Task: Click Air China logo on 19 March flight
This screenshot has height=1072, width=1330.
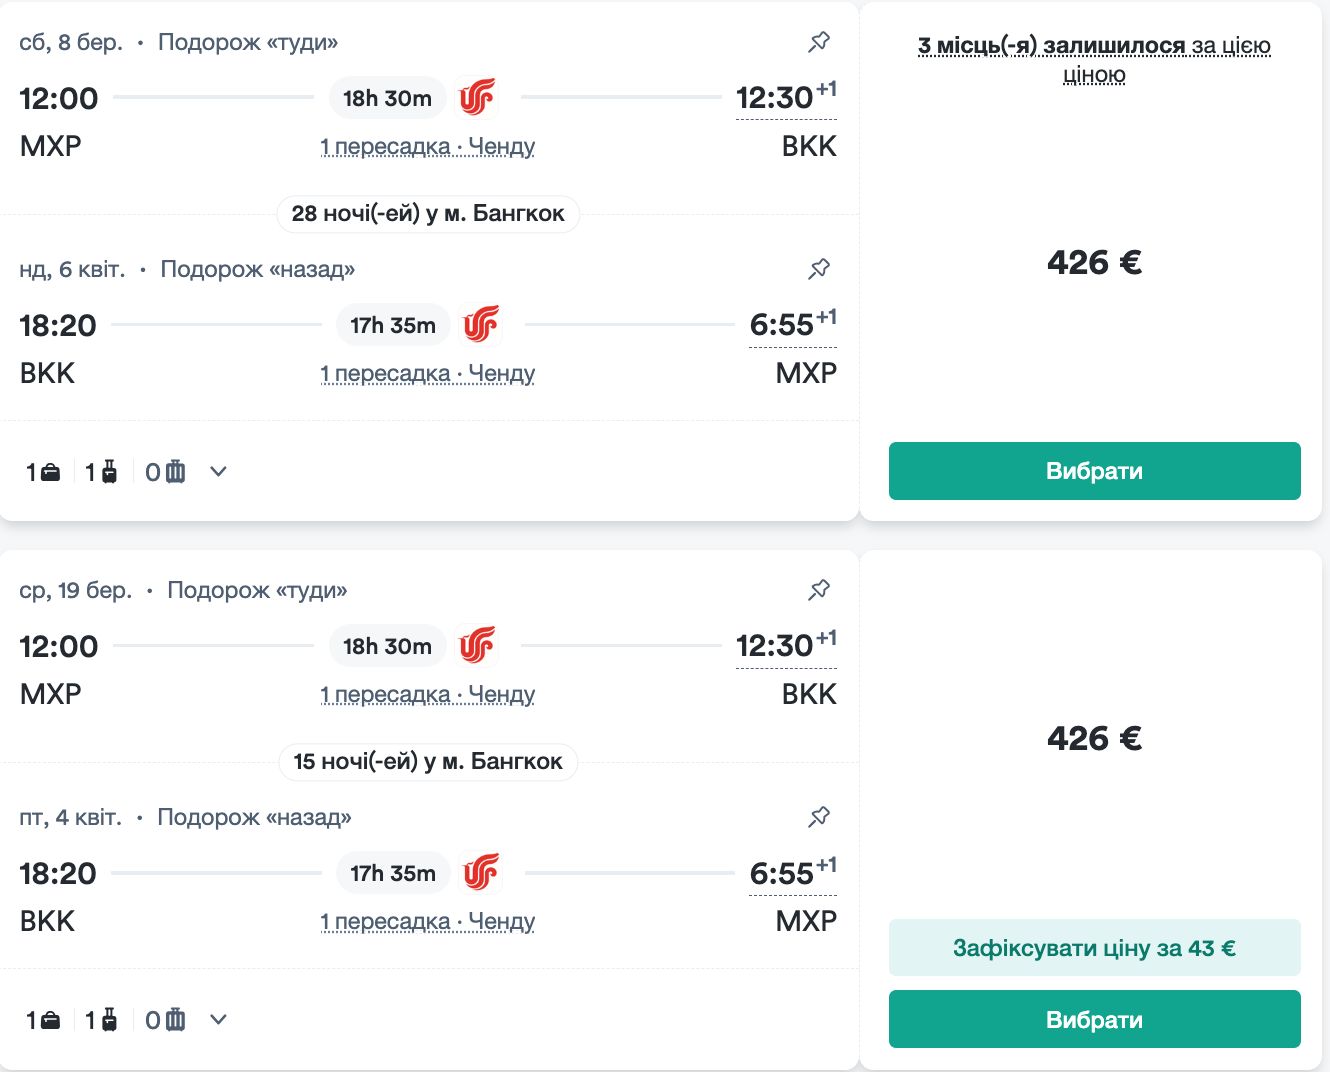Action: [x=477, y=646]
